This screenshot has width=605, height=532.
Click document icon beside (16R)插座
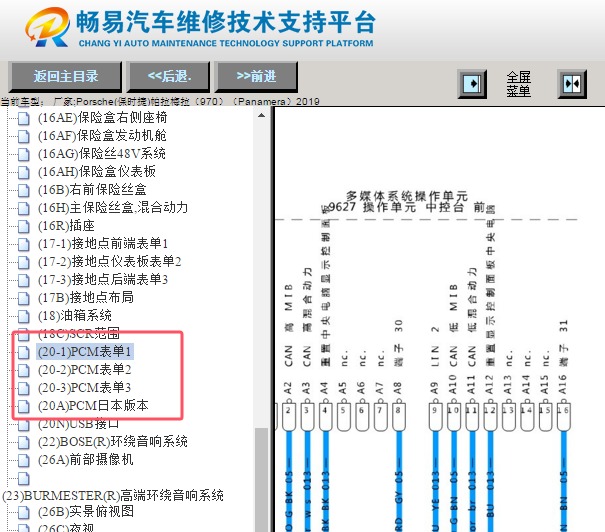24,226
